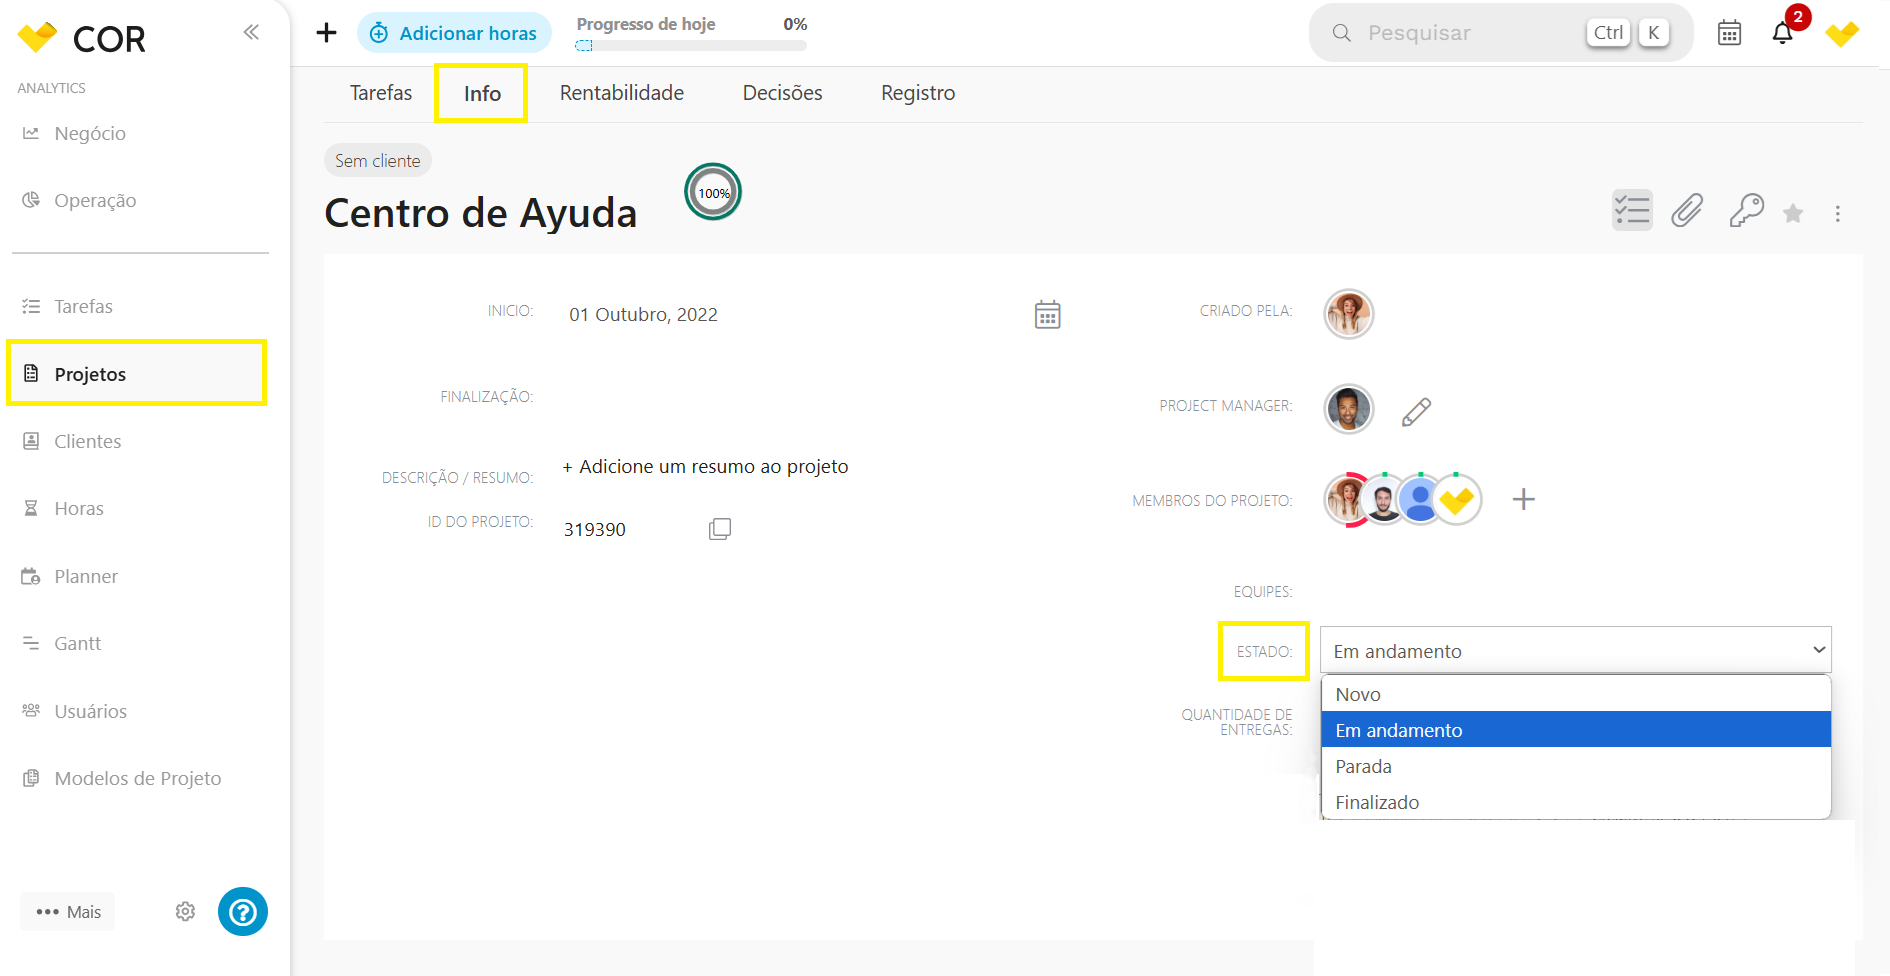The height and width of the screenshot is (976, 1890).
Task: Click the Progresso de hoje progress bar
Action: pyautogui.click(x=691, y=45)
